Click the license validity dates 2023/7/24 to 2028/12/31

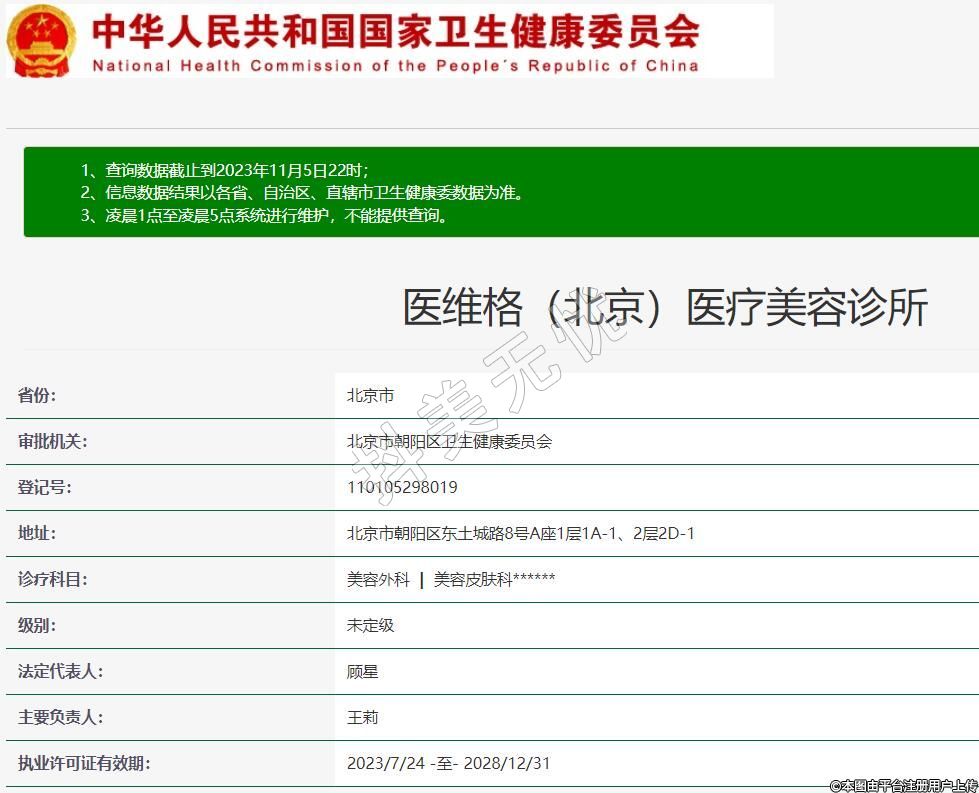(448, 763)
